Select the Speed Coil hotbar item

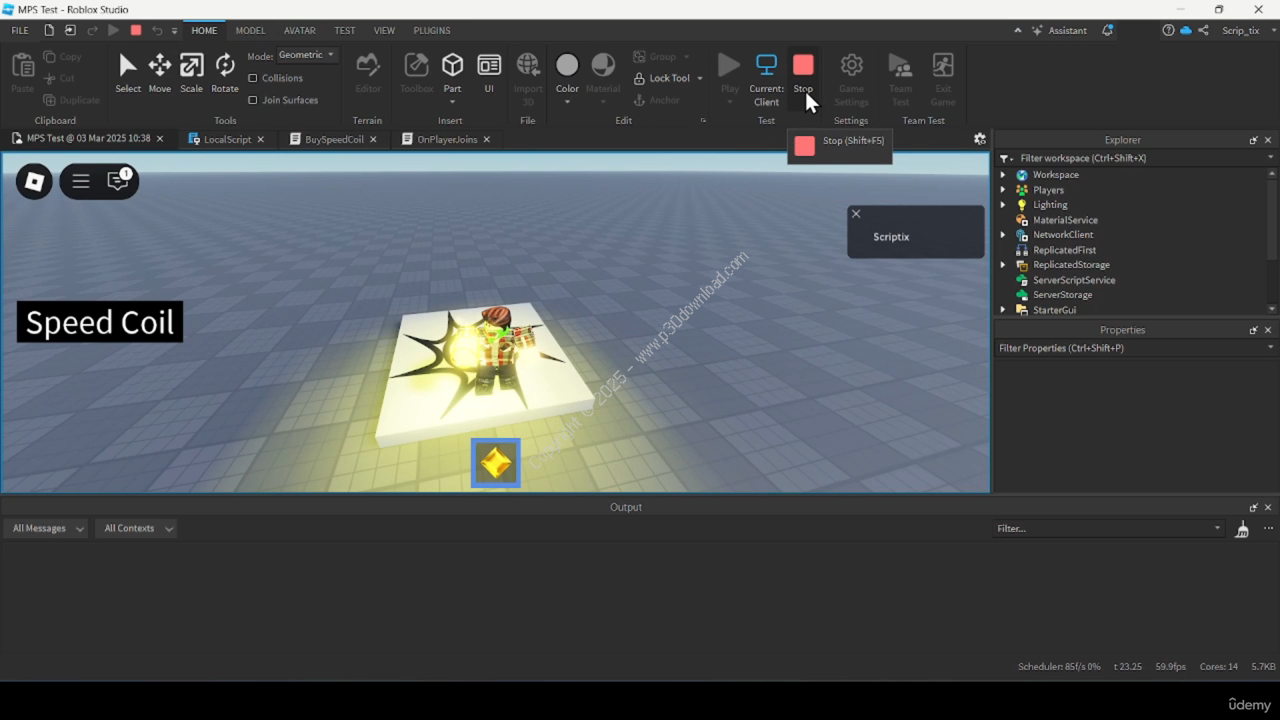point(496,463)
